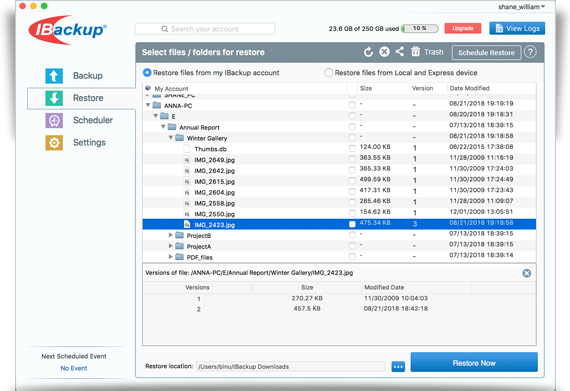570x391 pixels.
Task: Click the Thumbs.db file icon
Action: pos(187,149)
